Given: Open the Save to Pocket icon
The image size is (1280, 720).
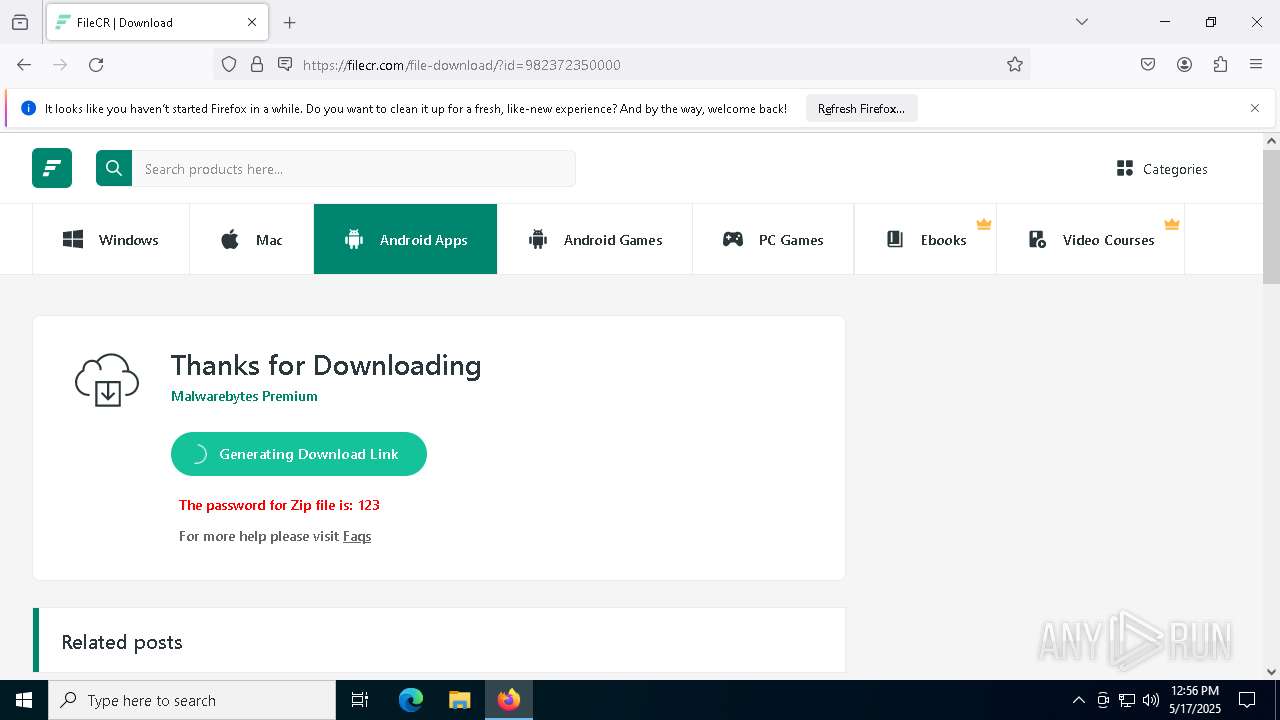Looking at the screenshot, I should coord(1148,65).
